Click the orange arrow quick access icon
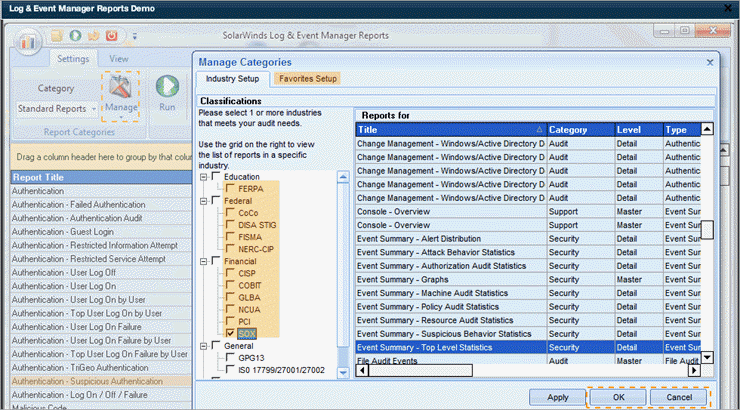 click(x=93, y=36)
